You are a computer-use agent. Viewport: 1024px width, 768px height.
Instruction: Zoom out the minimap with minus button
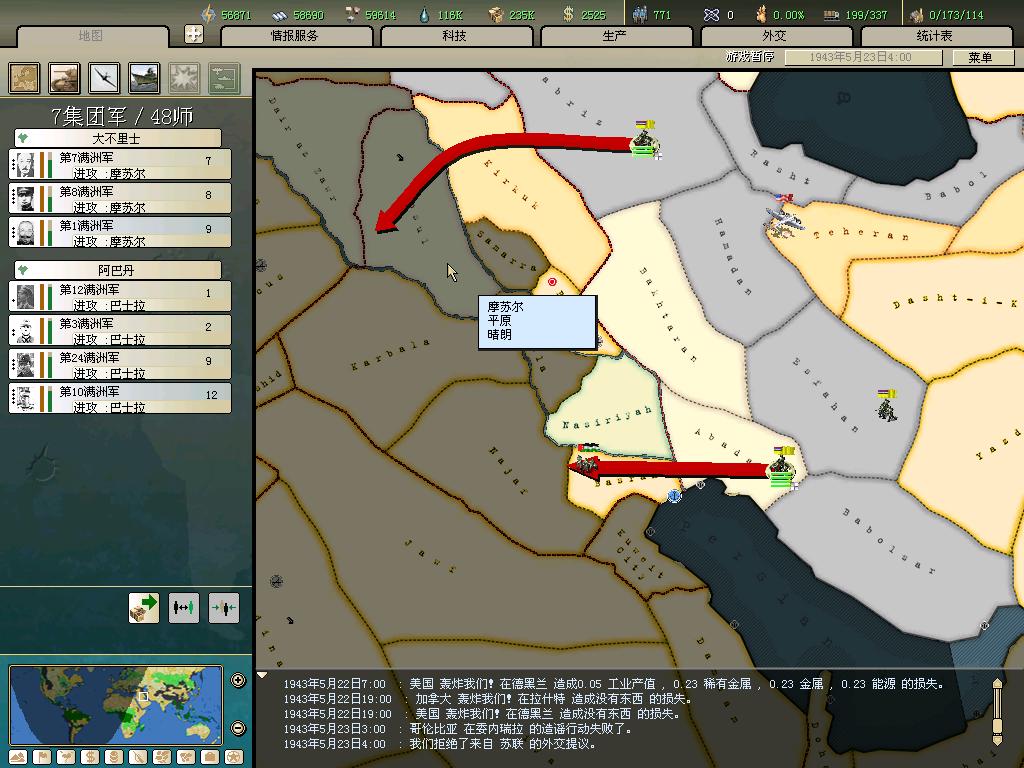pos(238,728)
